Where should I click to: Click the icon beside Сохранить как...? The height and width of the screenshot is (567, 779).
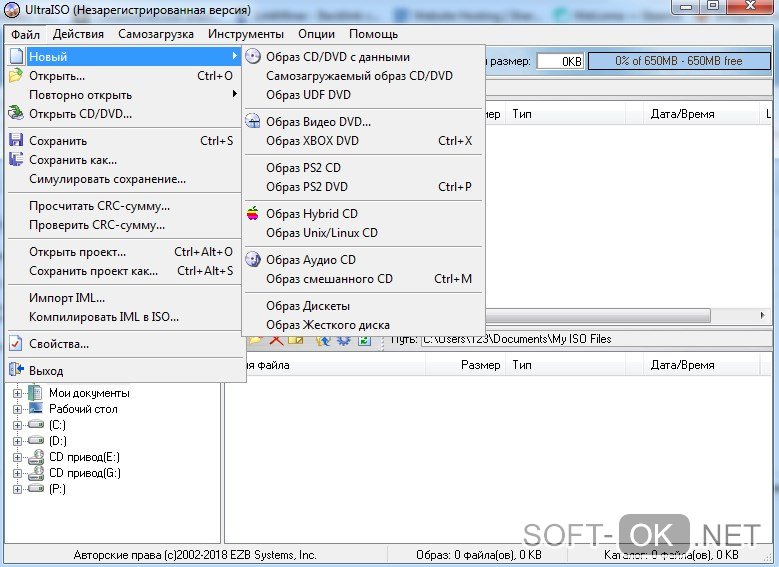[16, 159]
